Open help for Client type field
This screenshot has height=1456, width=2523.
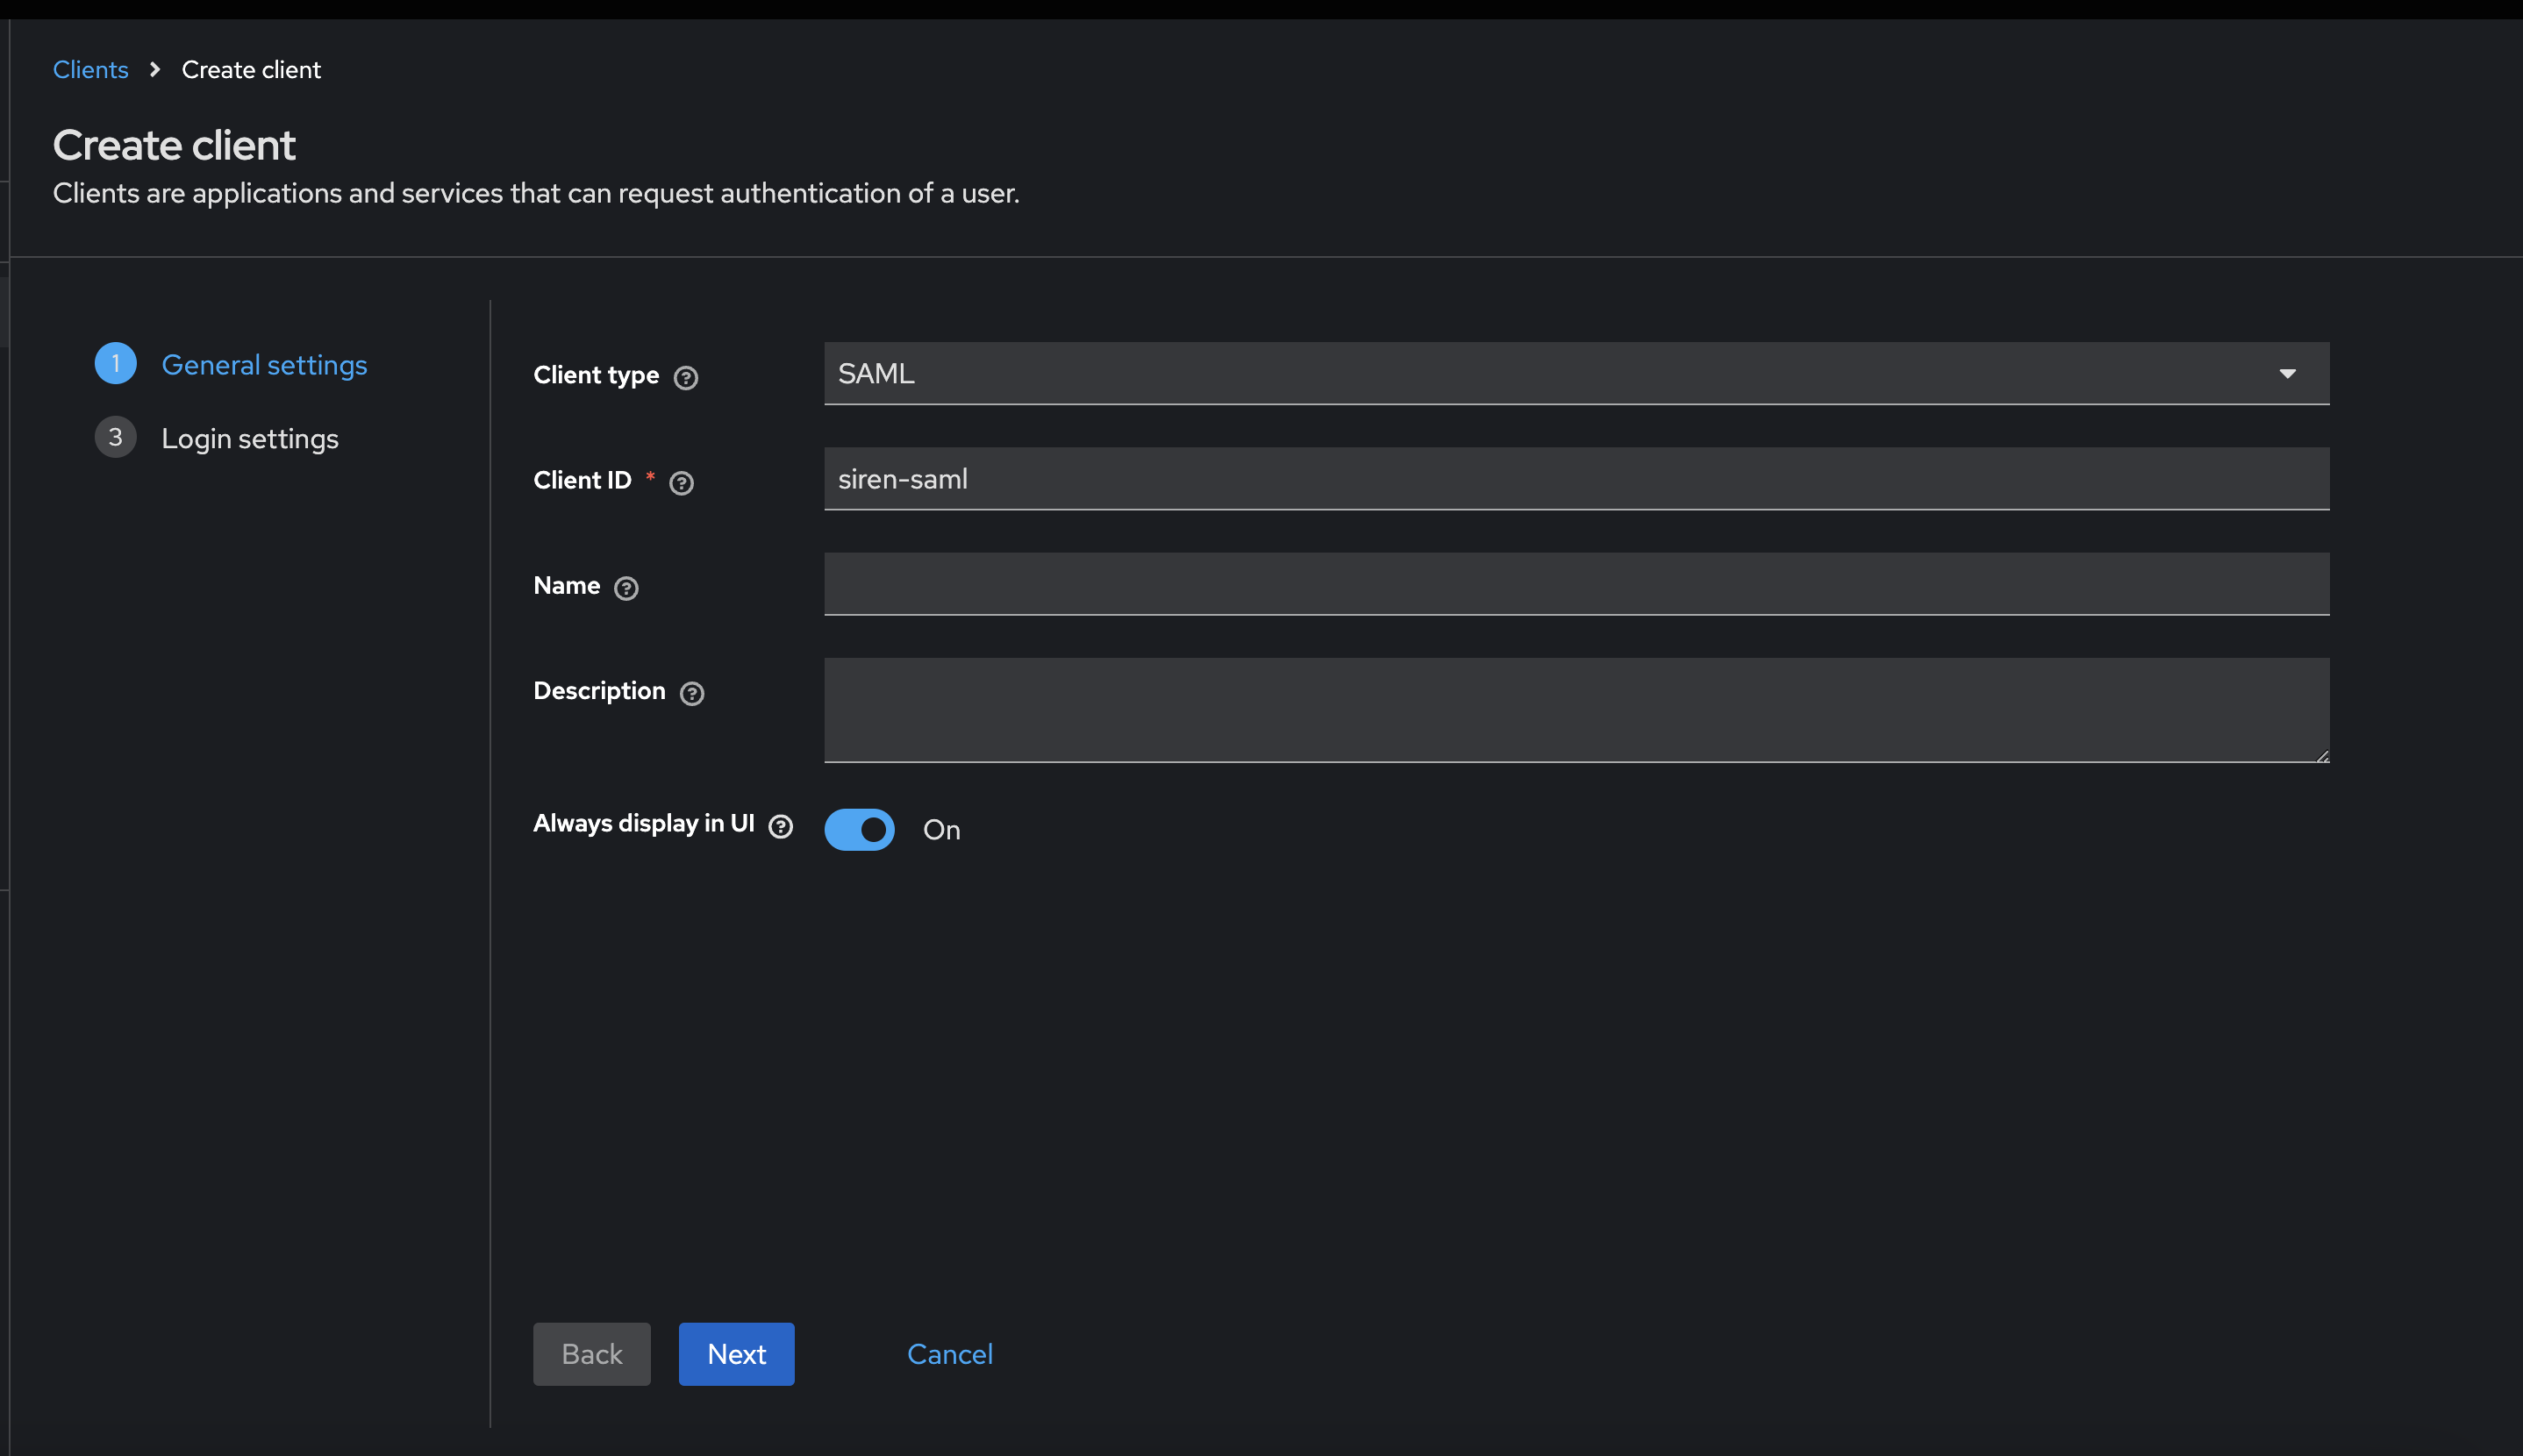tap(687, 377)
